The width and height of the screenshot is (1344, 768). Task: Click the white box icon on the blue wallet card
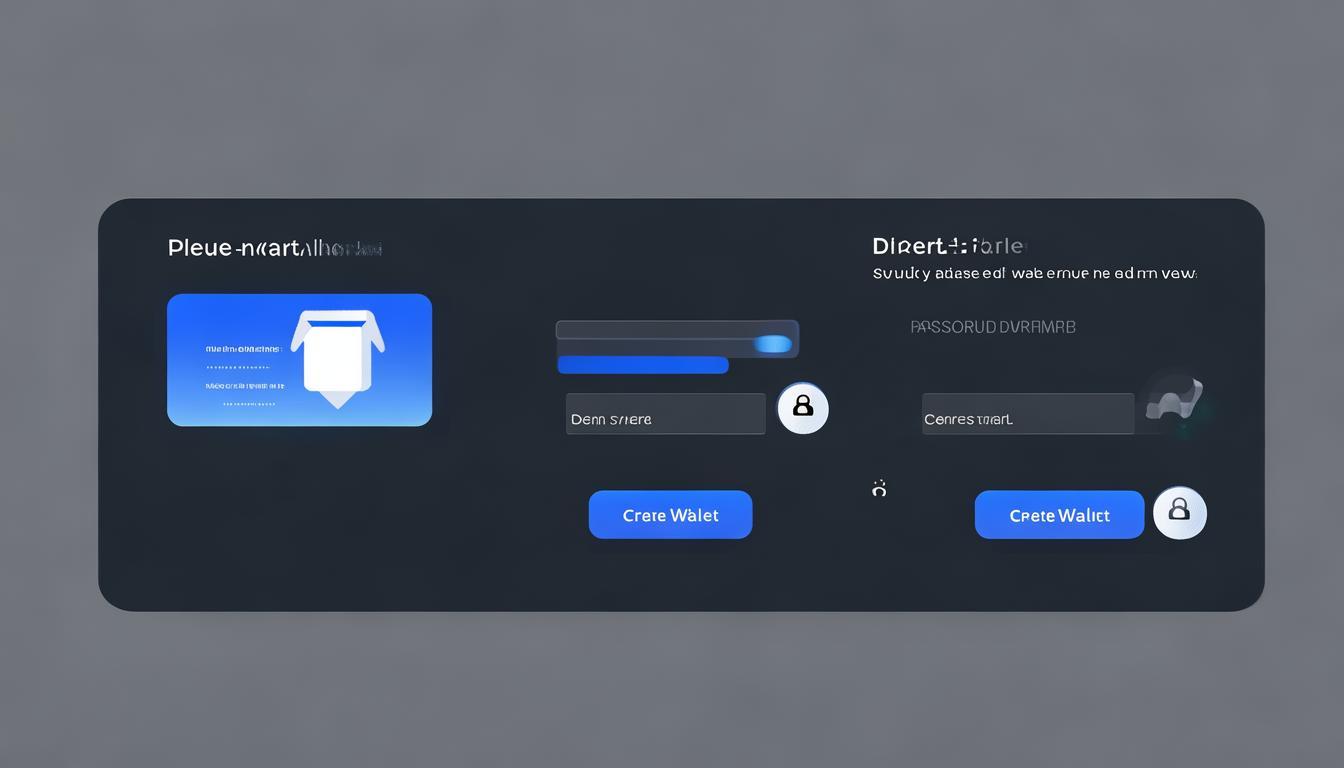(336, 358)
